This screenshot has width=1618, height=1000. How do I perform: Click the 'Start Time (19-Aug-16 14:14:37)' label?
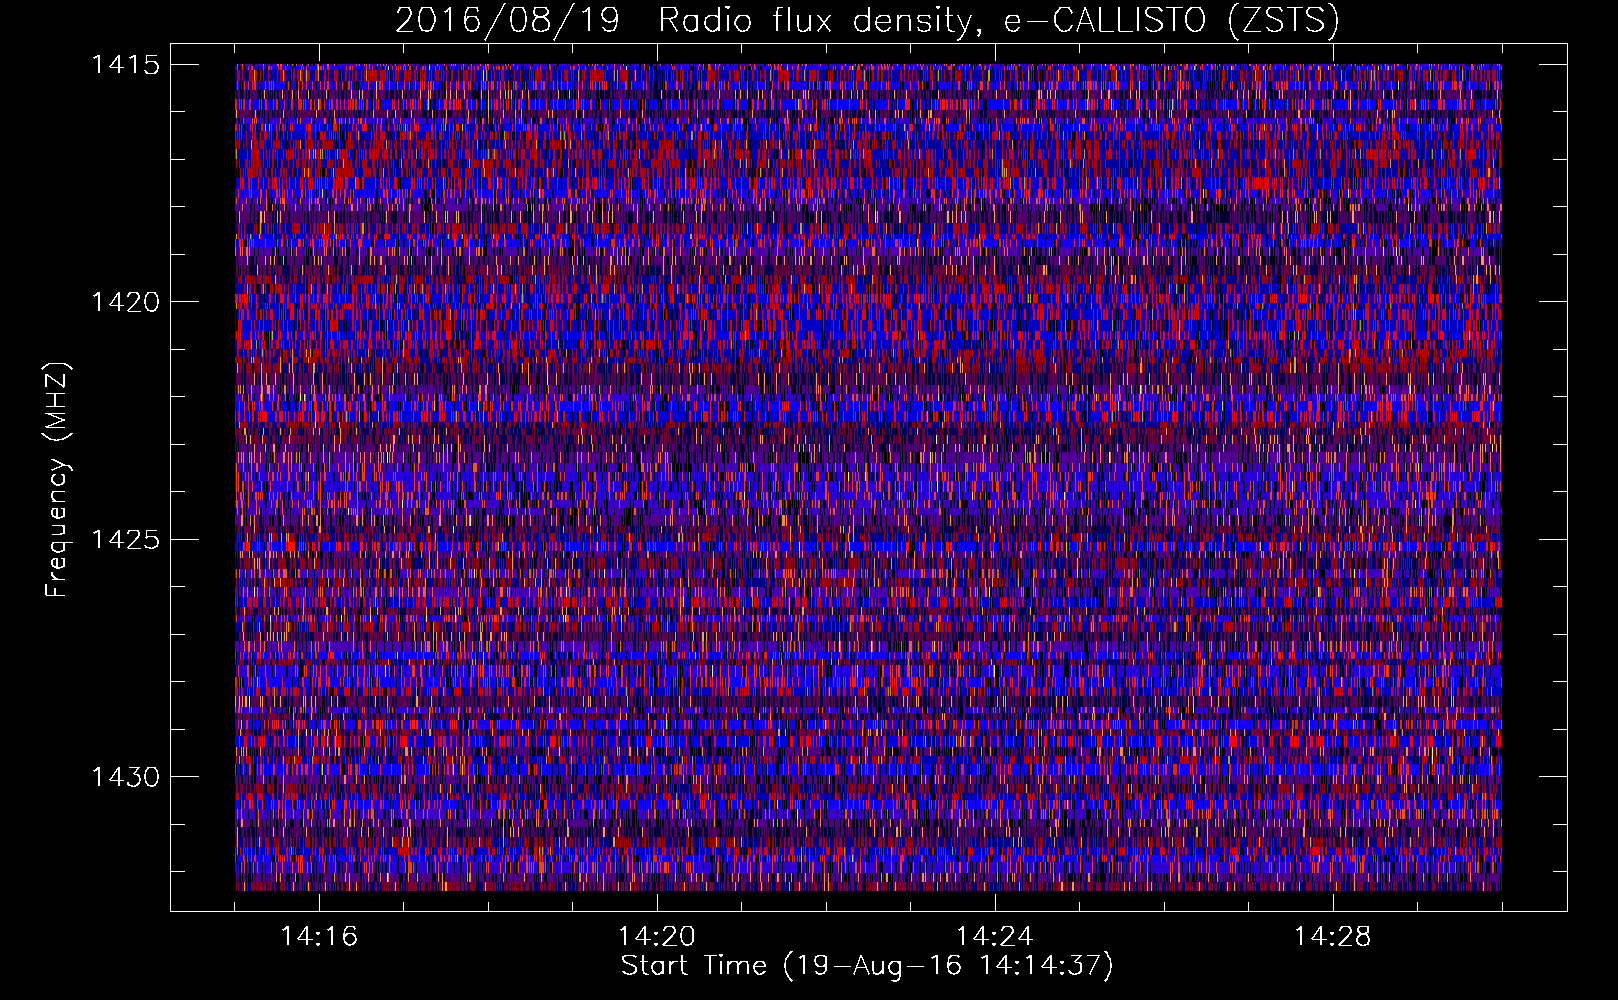coord(867,967)
